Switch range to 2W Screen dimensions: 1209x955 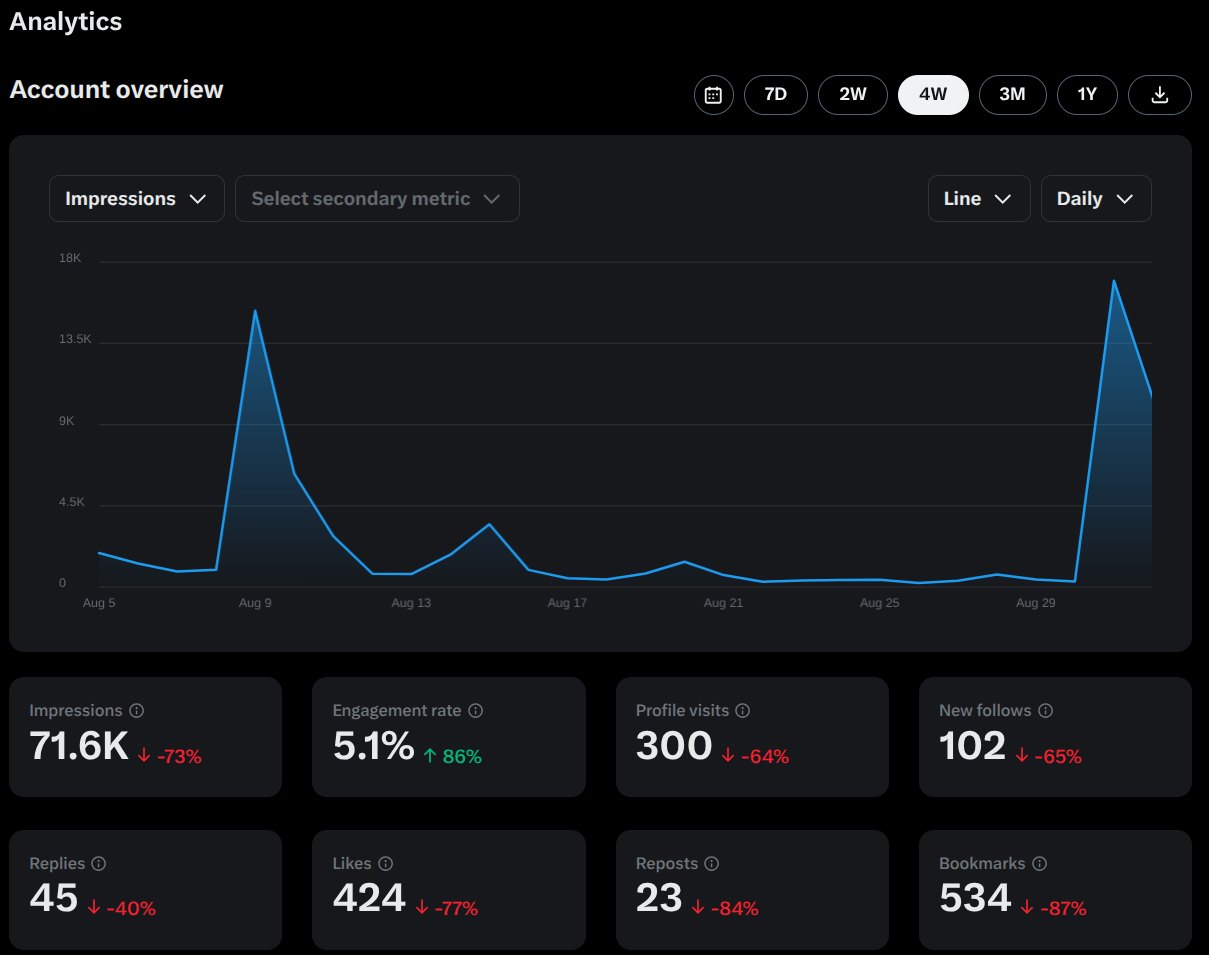(852, 95)
